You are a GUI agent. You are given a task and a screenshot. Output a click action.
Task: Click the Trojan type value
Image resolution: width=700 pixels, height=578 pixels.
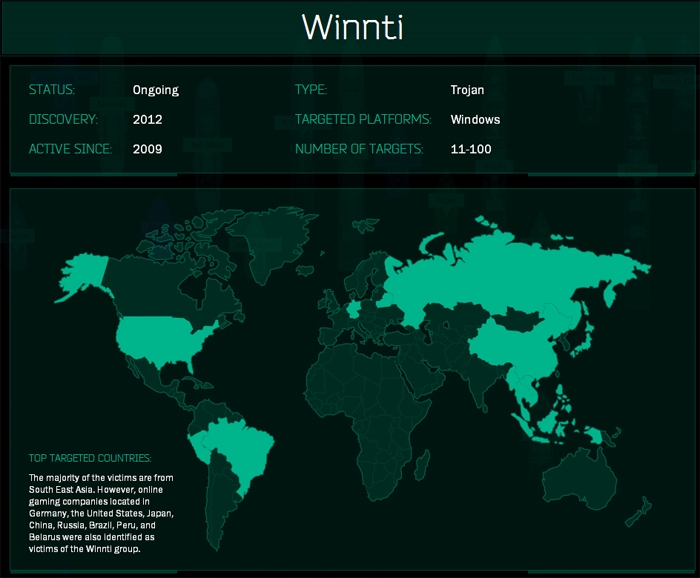click(x=467, y=90)
